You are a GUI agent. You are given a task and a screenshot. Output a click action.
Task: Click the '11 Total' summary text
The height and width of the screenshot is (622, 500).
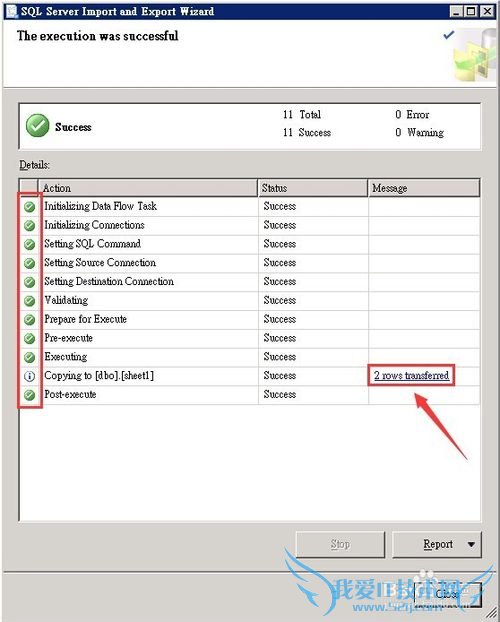click(x=302, y=115)
